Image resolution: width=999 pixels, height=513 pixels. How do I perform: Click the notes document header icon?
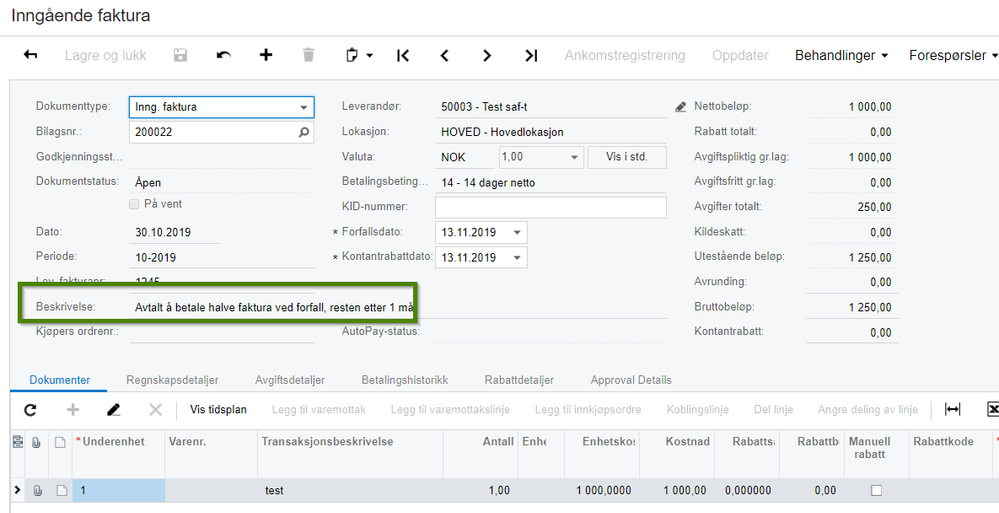point(60,442)
